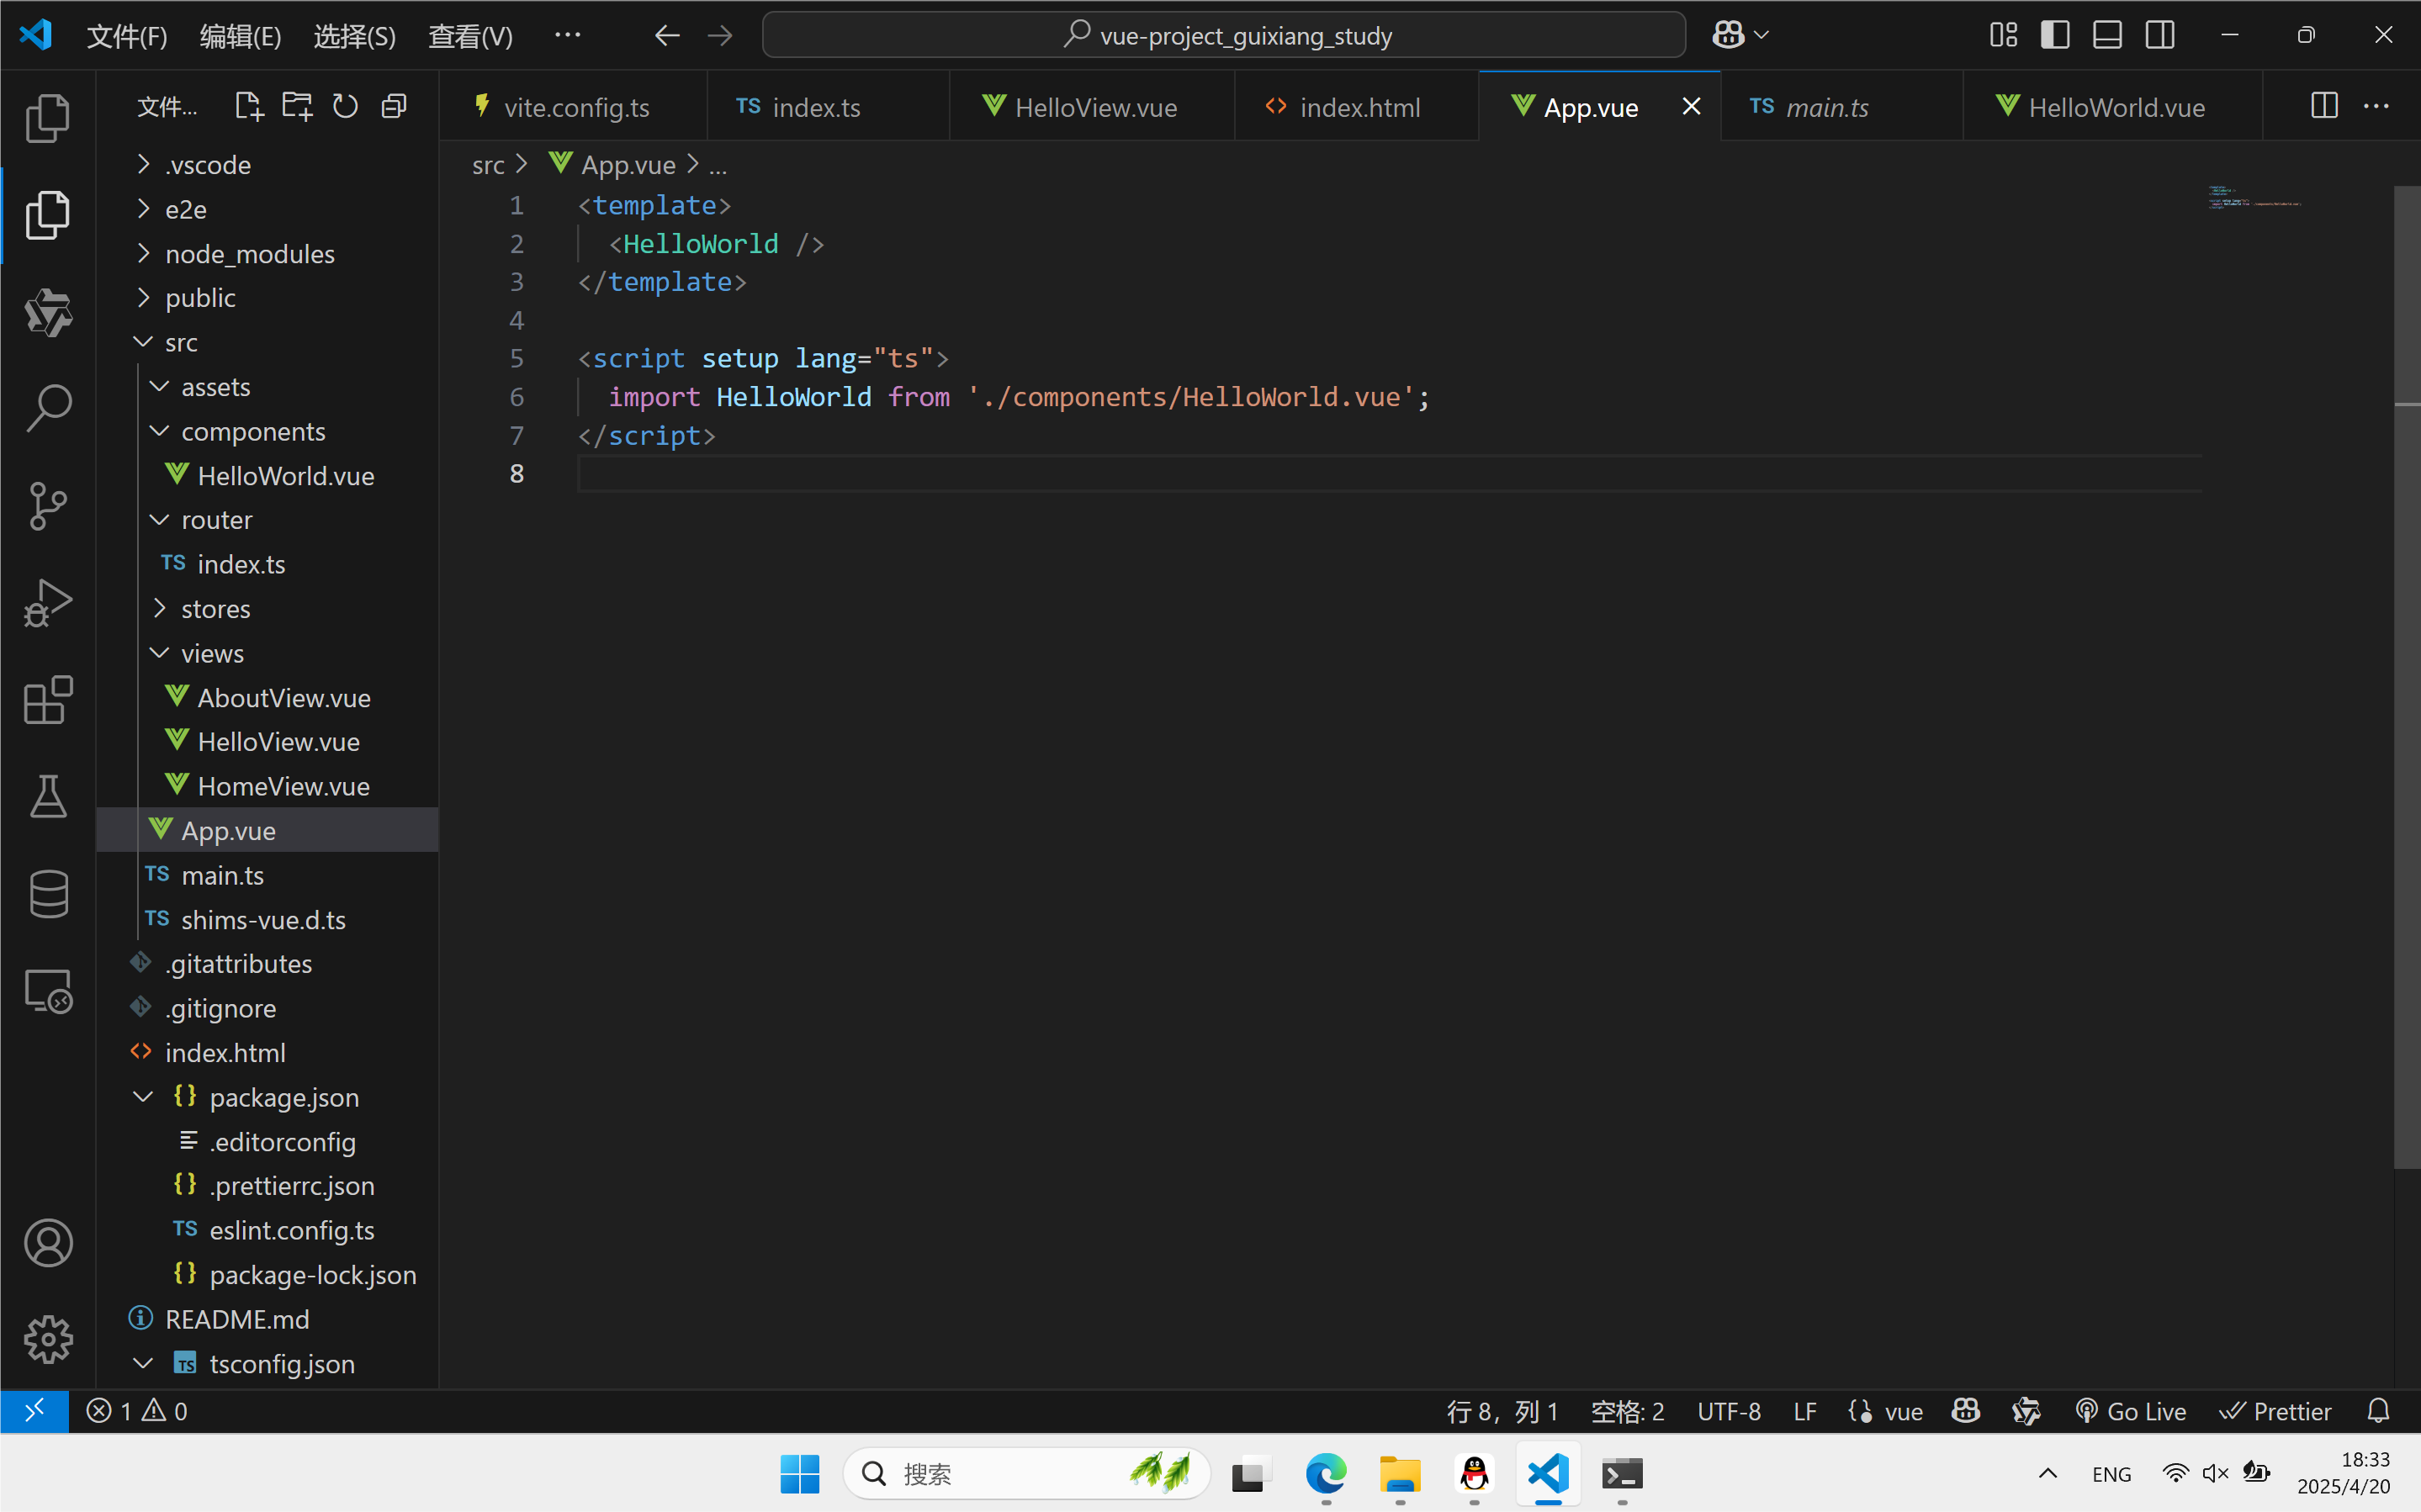
Task: Collapse the components folder
Action: click(253, 431)
